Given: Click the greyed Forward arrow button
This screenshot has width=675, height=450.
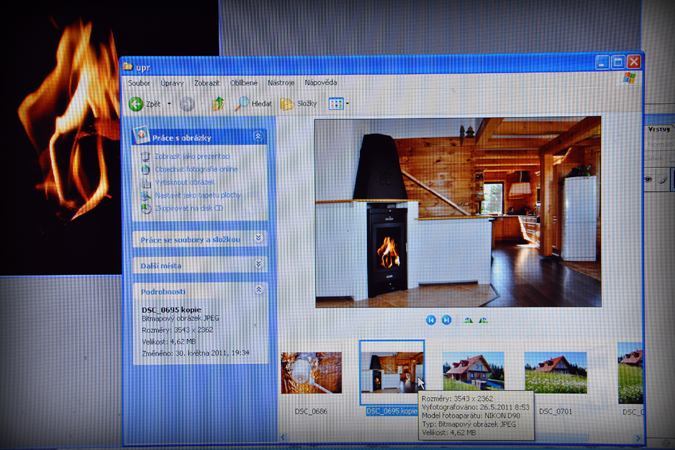Looking at the screenshot, I should coord(187,104).
